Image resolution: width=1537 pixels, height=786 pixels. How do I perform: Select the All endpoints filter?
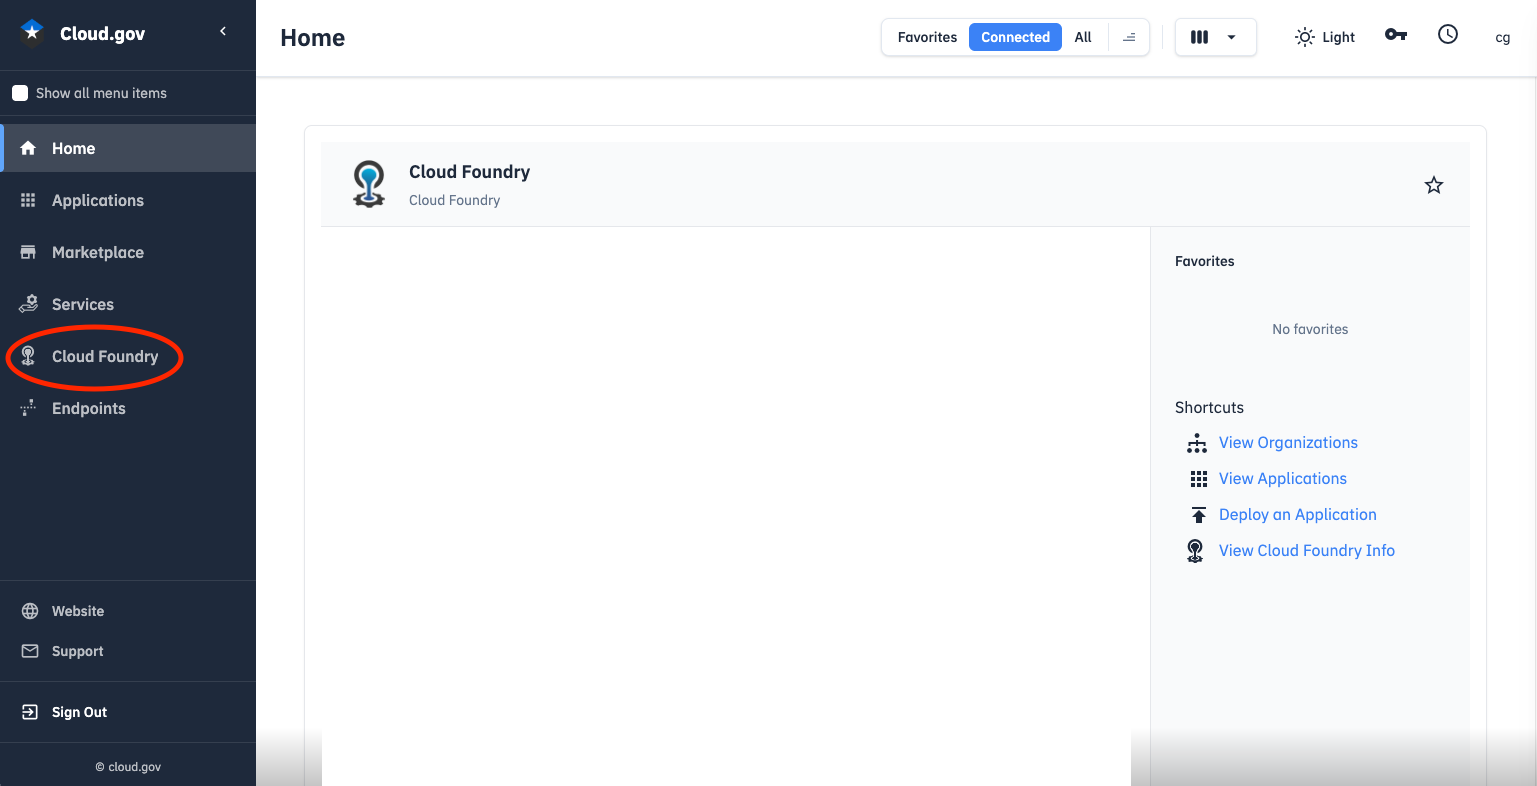[1083, 37]
